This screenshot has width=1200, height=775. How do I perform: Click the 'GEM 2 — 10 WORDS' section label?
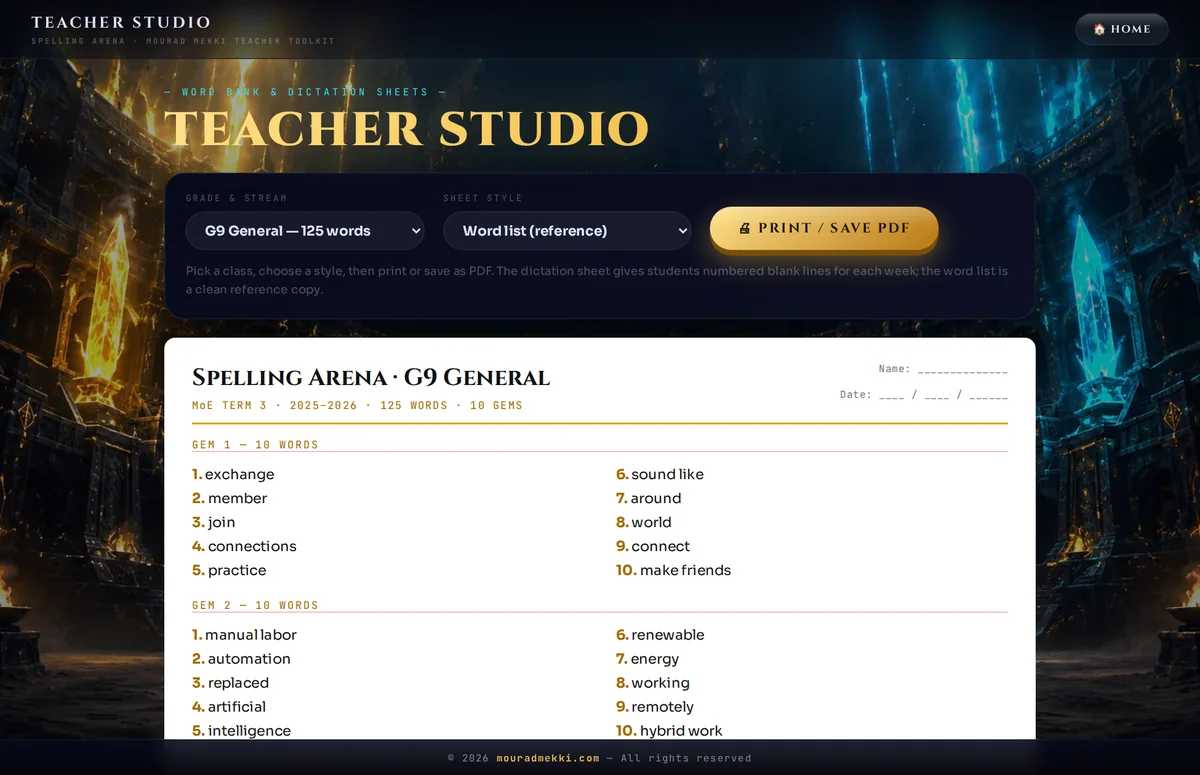pos(255,605)
